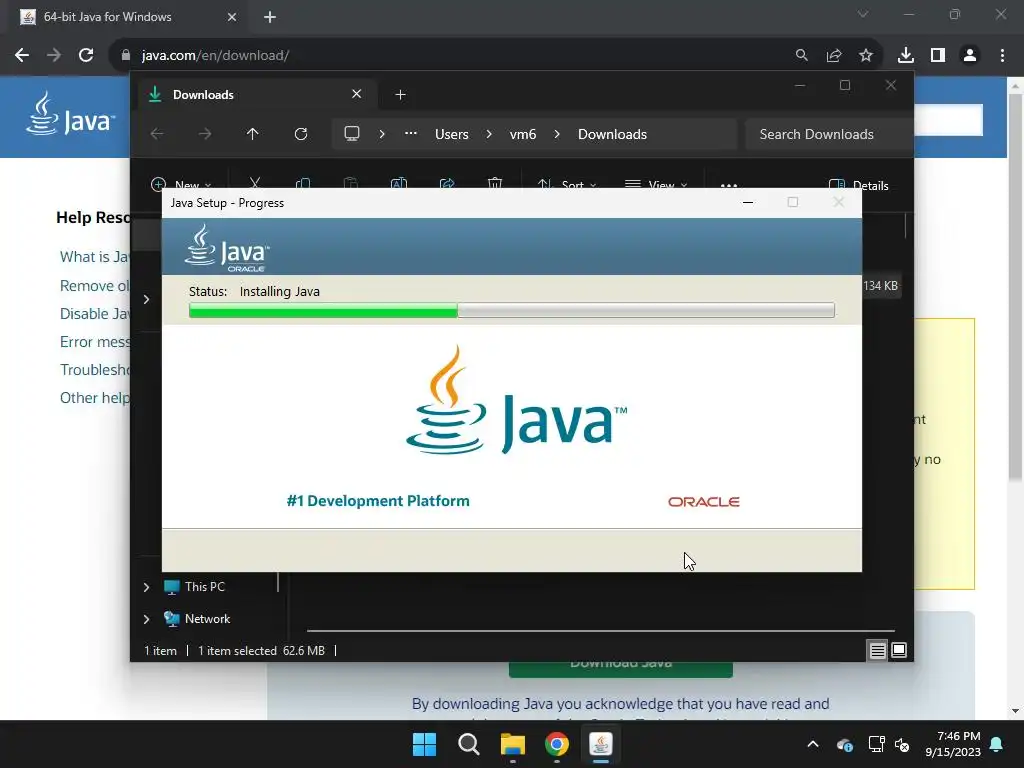The image size is (1024, 768).
Task: Go up one folder in File Explorer
Action: tap(253, 134)
